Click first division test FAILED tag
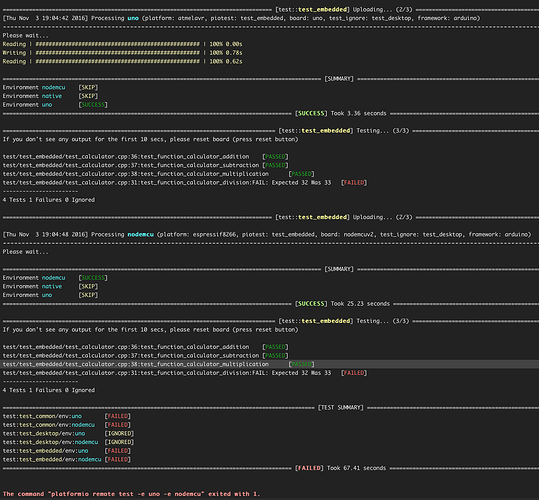Image resolution: width=539 pixels, height=500 pixels. [354, 182]
